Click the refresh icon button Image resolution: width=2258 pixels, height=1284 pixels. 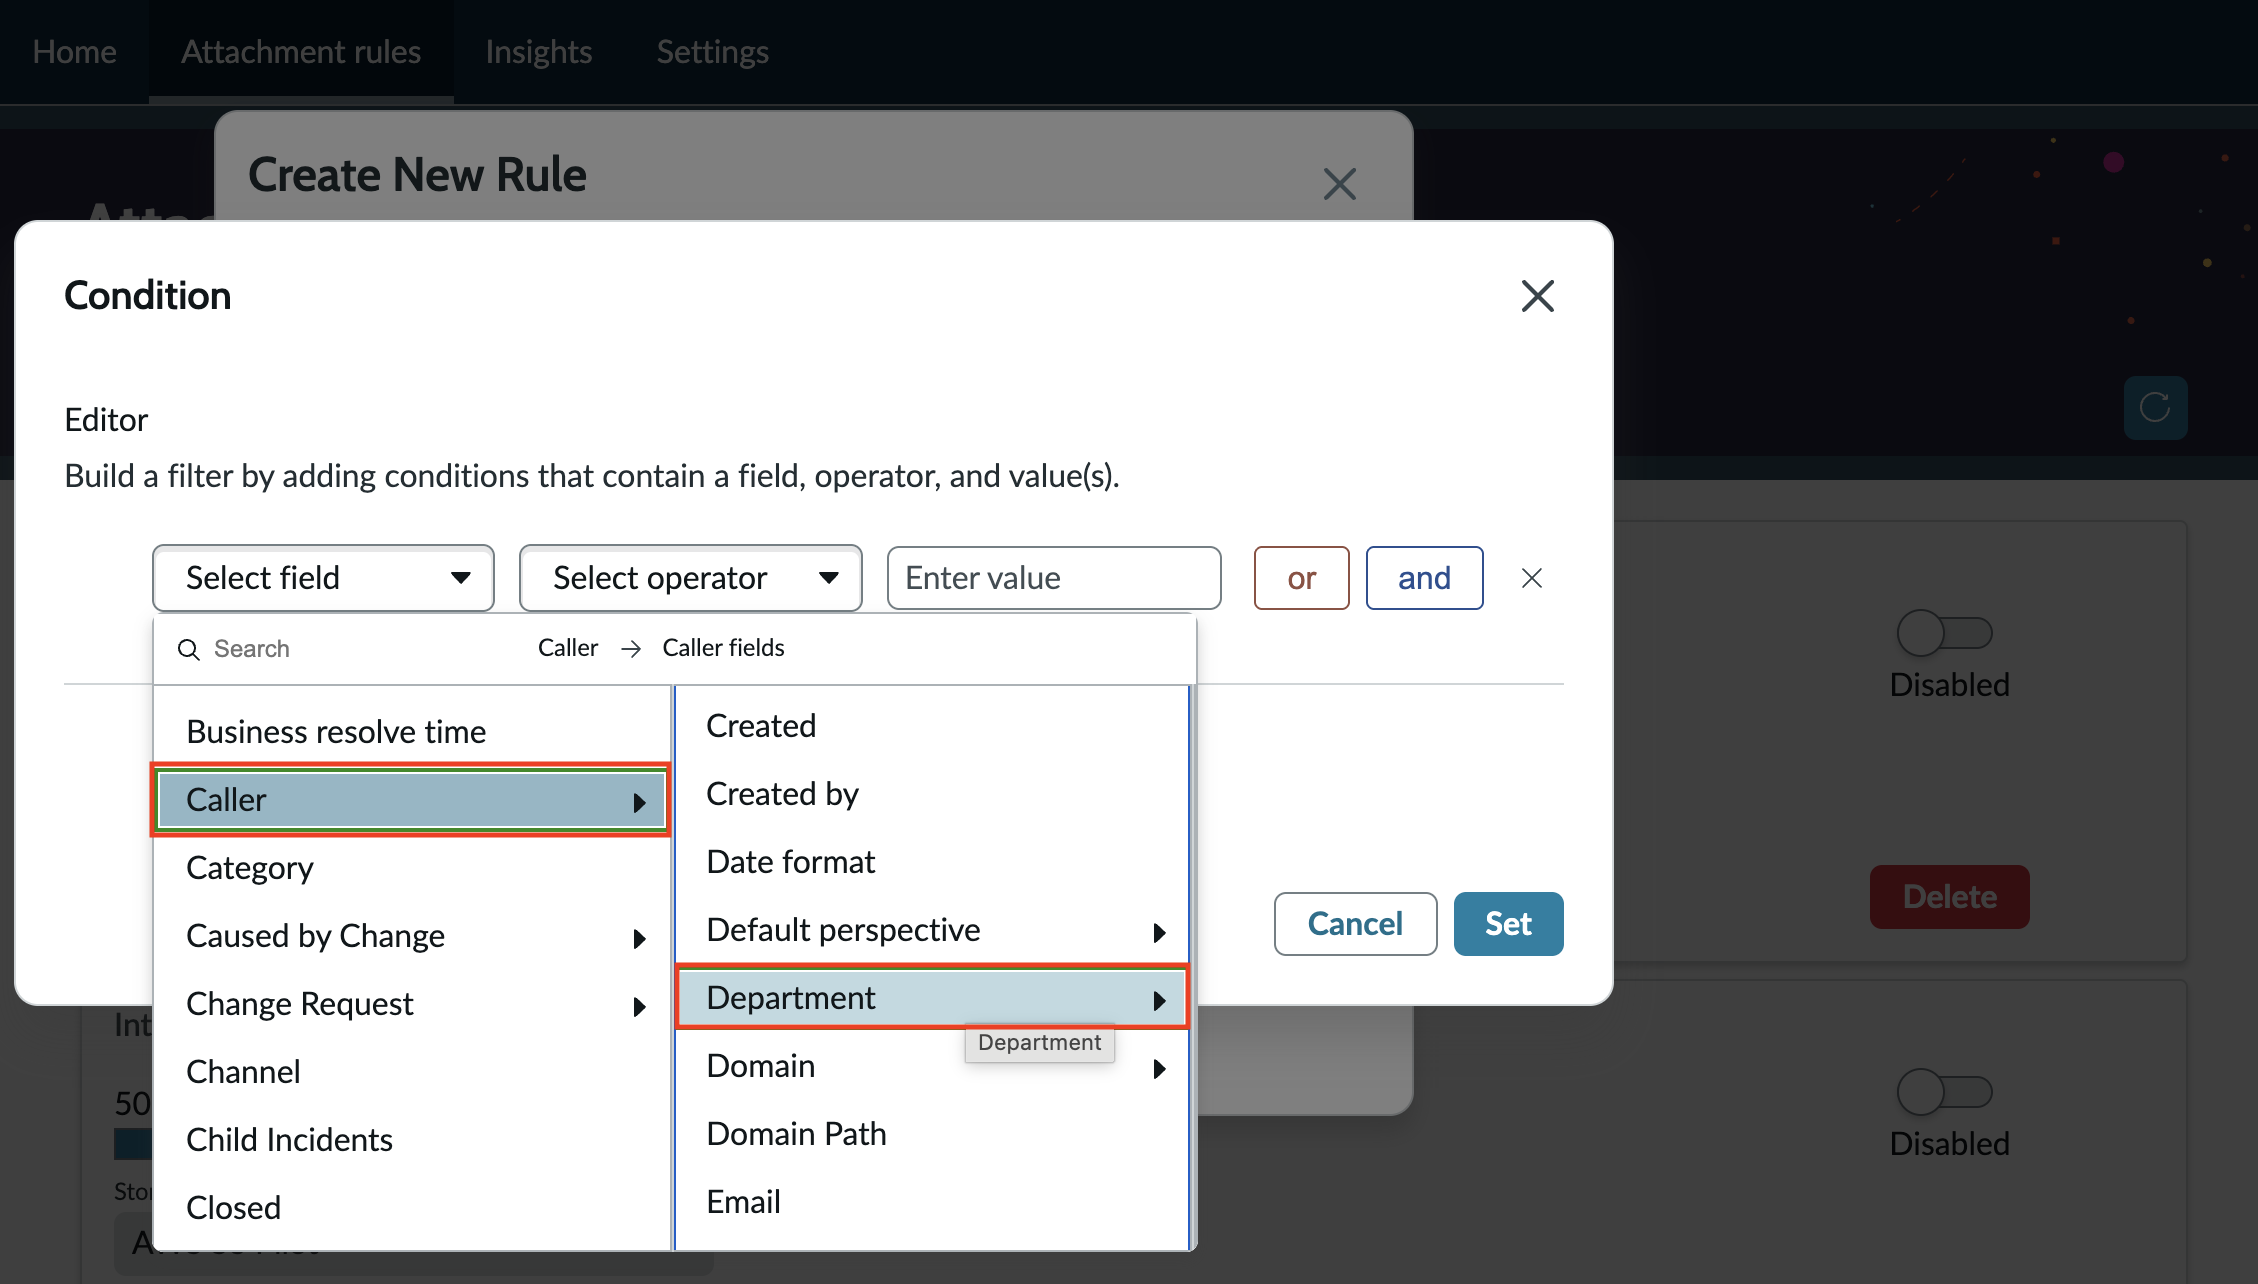coord(2155,407)
